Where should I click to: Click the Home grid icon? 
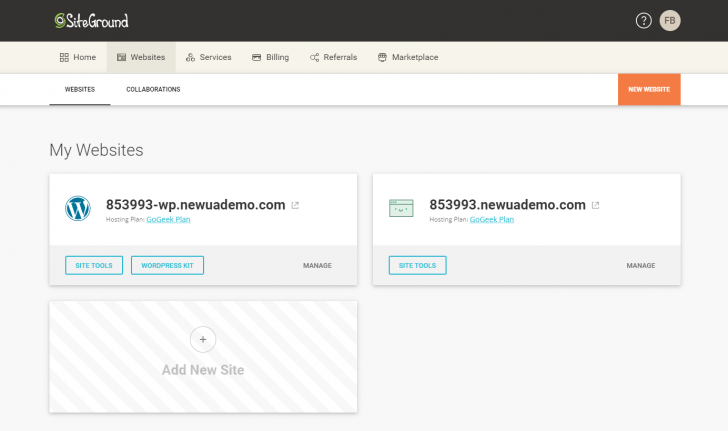click(x=64, y=57)
